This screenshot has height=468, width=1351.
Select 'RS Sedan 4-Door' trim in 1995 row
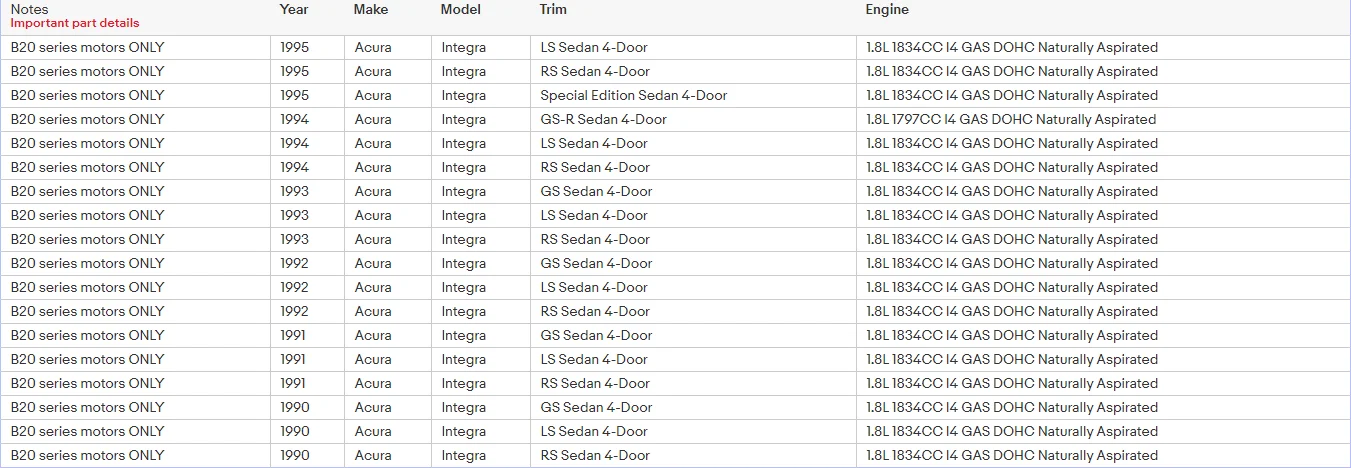pos(595,71)
